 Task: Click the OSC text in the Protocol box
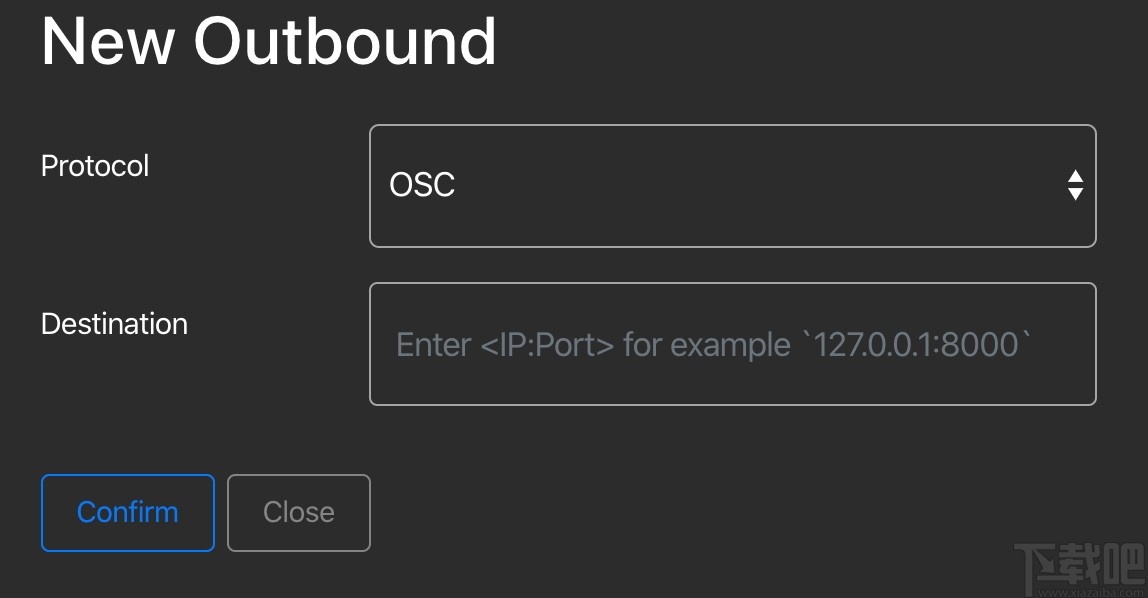click(x=422, y=185)
